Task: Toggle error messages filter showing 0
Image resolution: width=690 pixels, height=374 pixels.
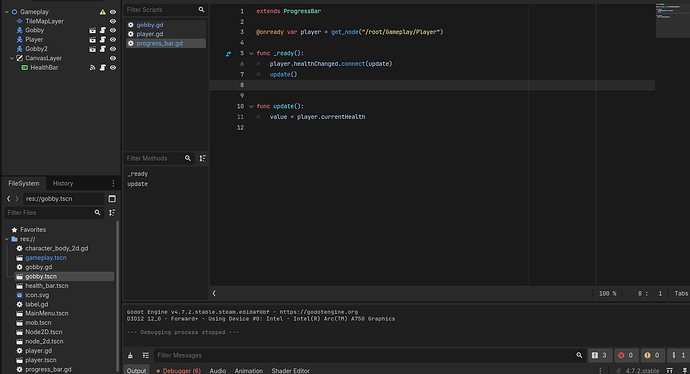Action: 626,356
